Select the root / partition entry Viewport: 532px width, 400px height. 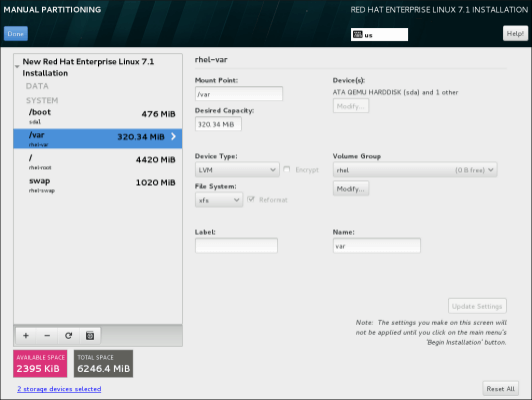[98, 162]
